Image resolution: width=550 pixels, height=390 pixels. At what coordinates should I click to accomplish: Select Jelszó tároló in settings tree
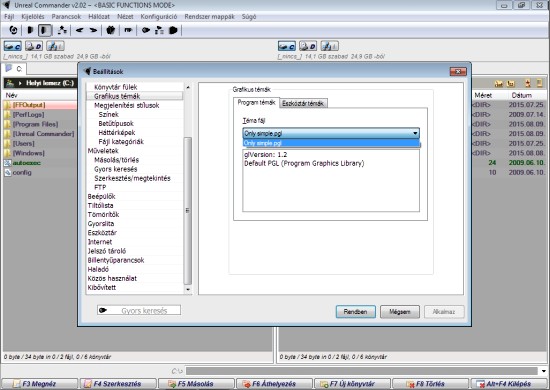coord(107,251)
